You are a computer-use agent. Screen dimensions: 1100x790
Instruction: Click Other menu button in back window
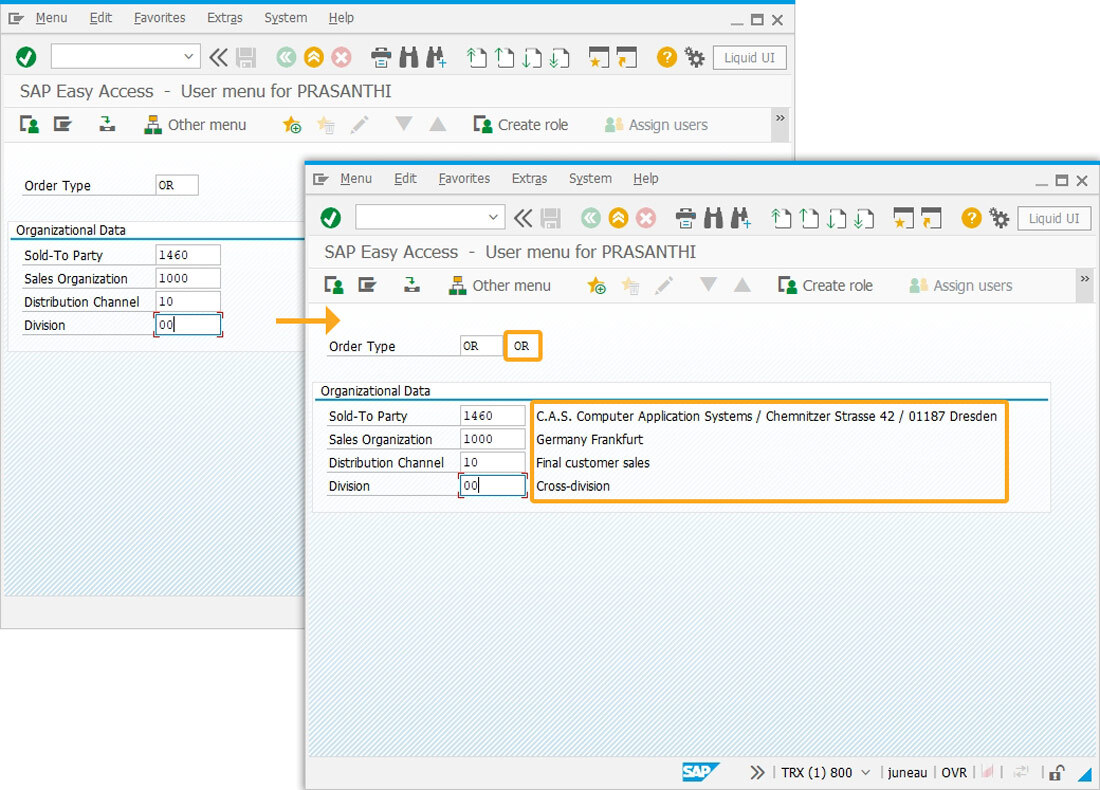coord(195,125)
